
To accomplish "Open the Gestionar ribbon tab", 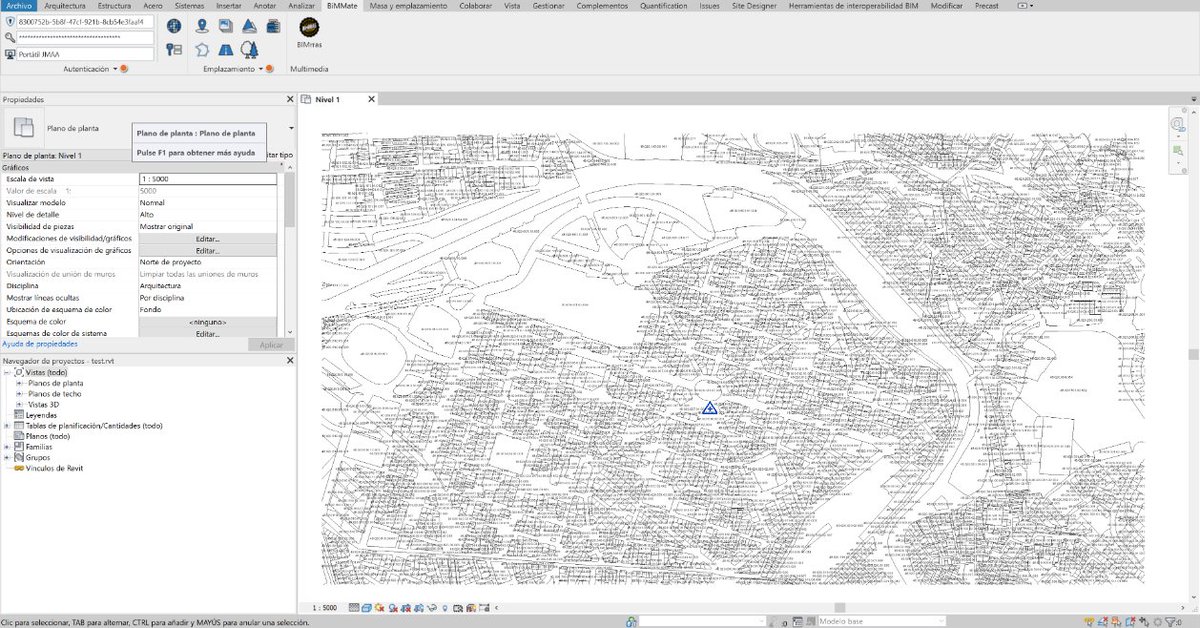I will coord(548,5).
